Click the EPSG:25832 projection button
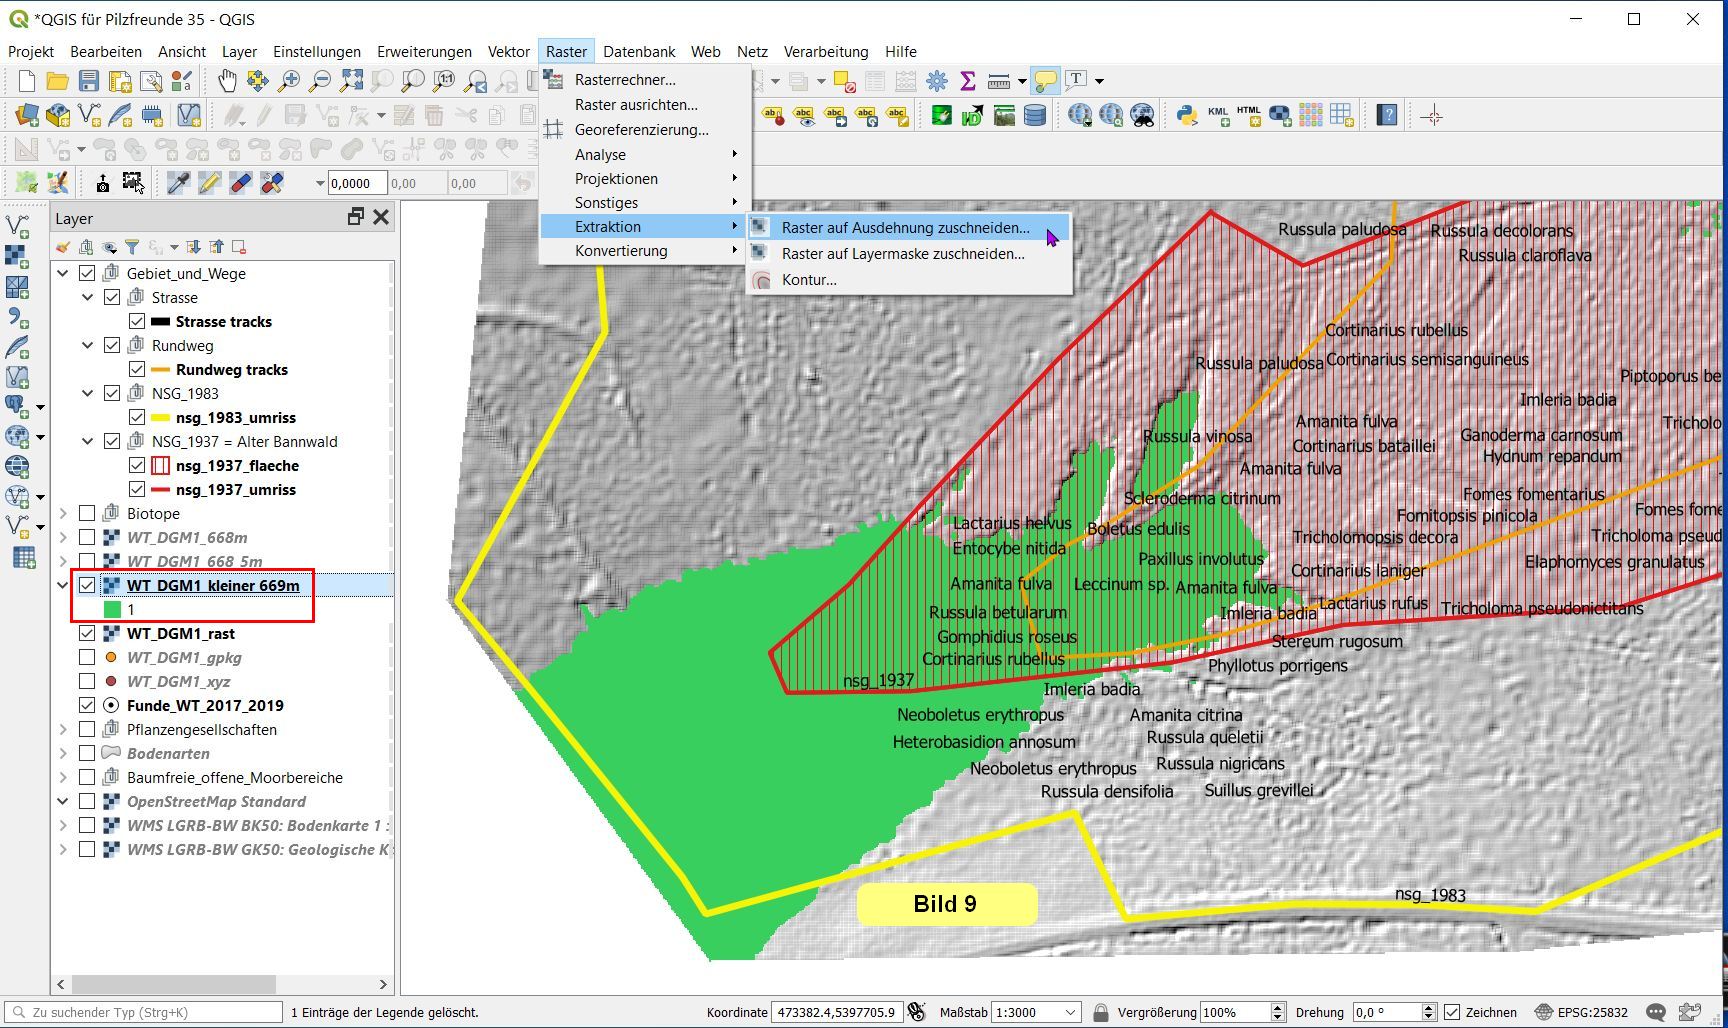This screenshot has height=1028, width=1728. pos(1583,1012)
